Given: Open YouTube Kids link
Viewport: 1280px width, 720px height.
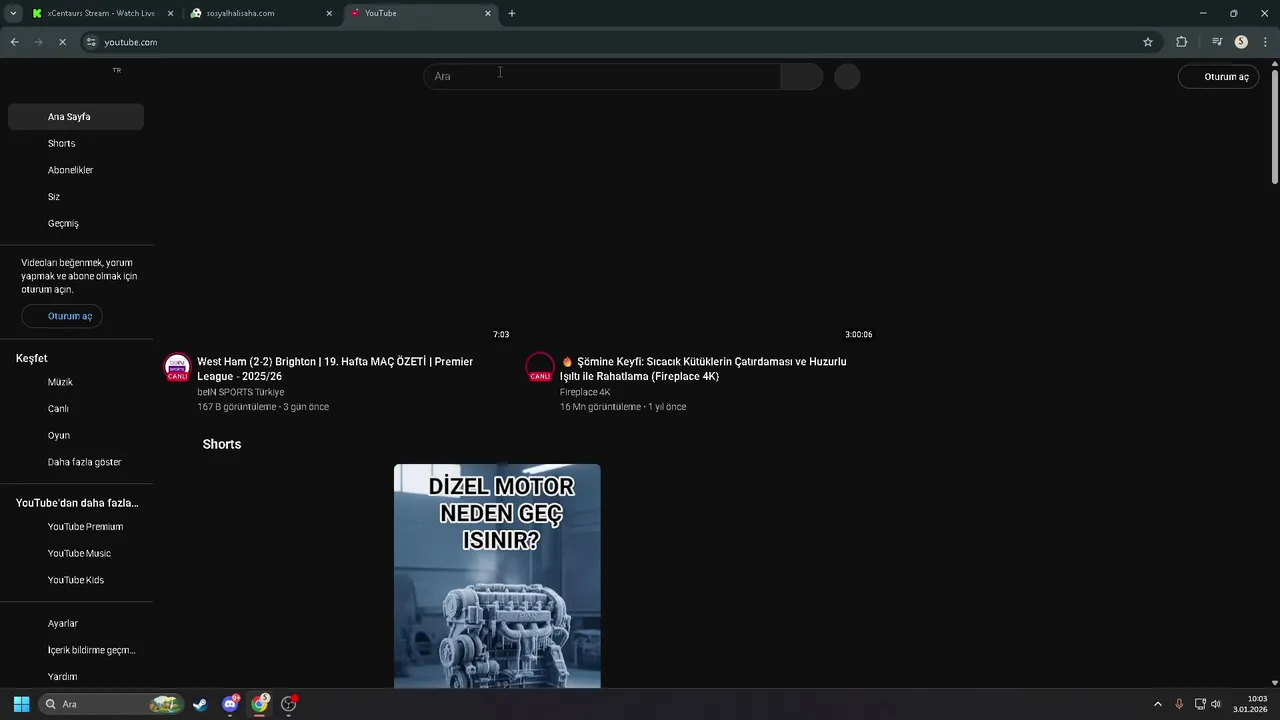Looking at the screenshot, I should 76,580.
